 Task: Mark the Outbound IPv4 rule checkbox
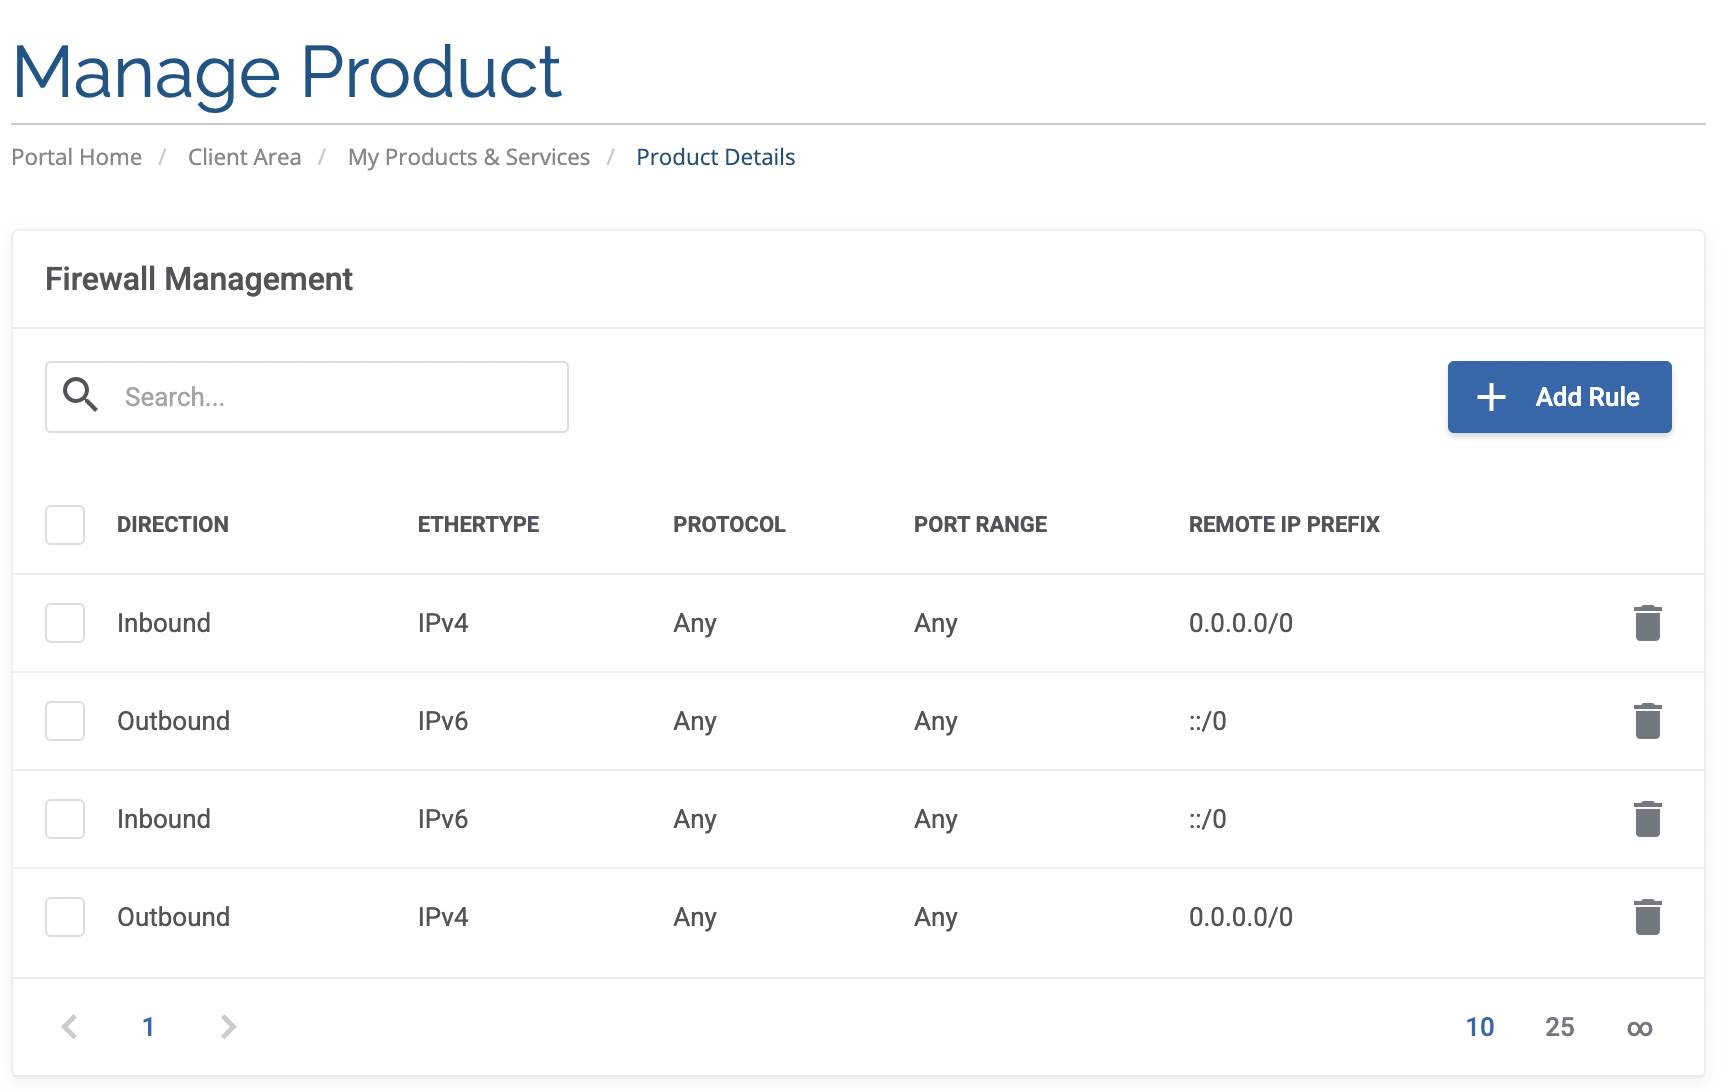coord(65,917)
